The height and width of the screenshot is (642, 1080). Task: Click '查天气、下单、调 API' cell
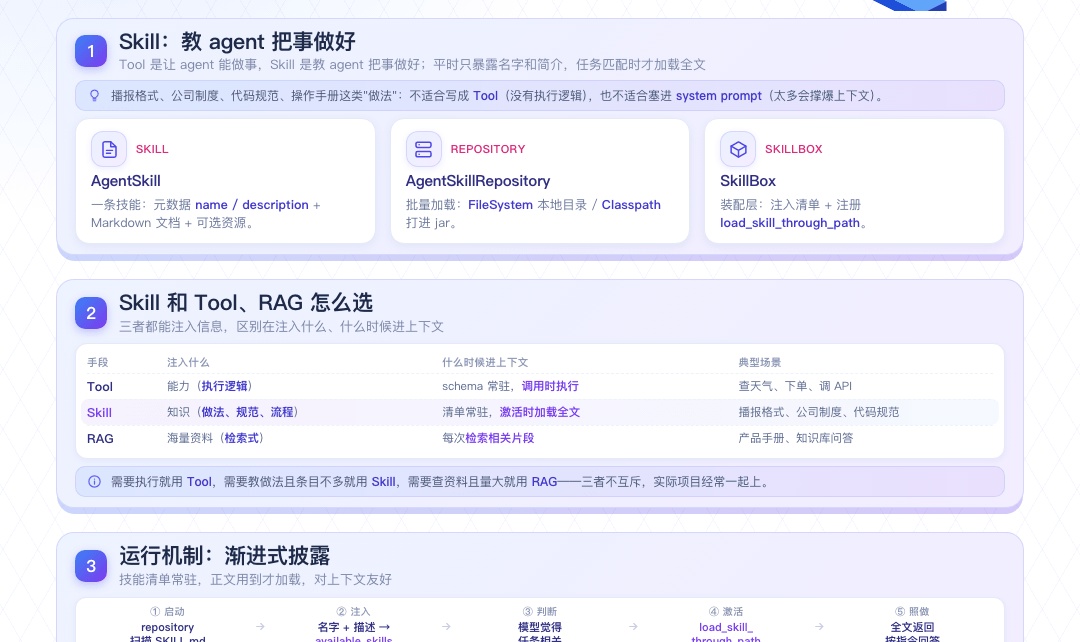coord(795,386)
